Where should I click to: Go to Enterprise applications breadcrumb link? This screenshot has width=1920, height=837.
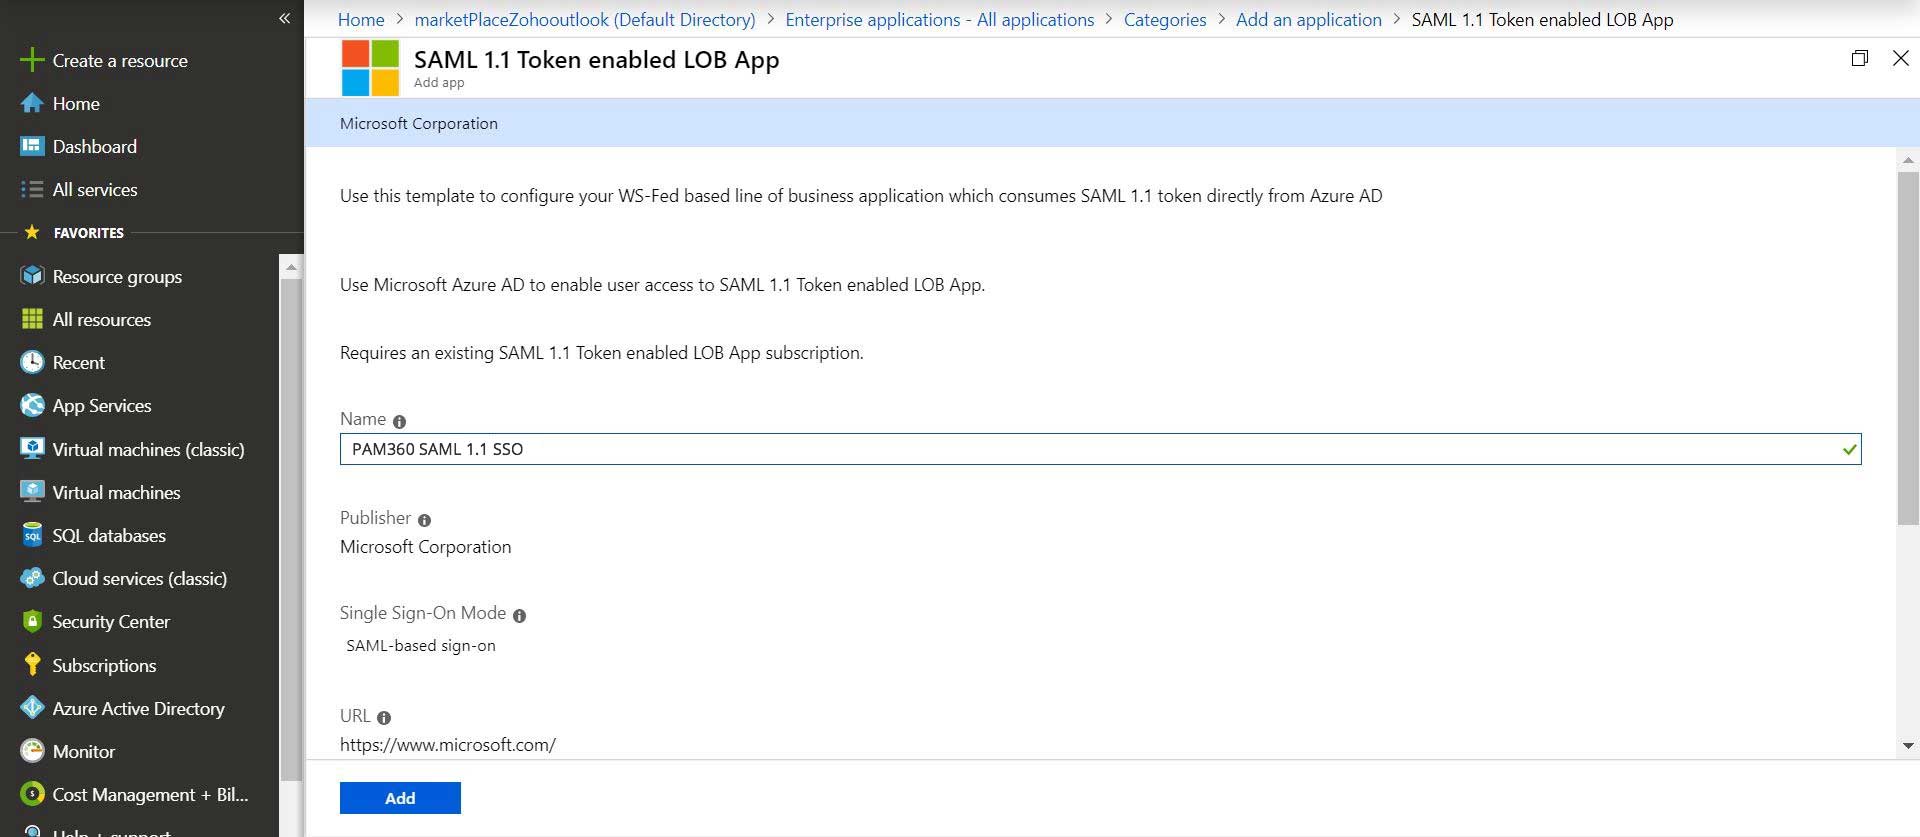(939, 20)
